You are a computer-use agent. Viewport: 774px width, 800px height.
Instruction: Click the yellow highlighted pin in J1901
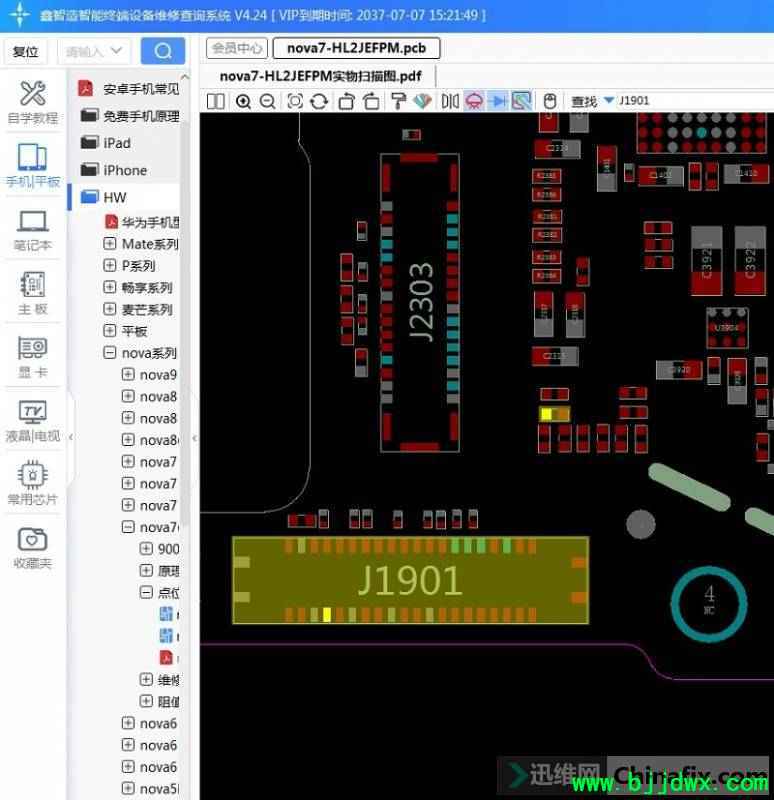327,615
